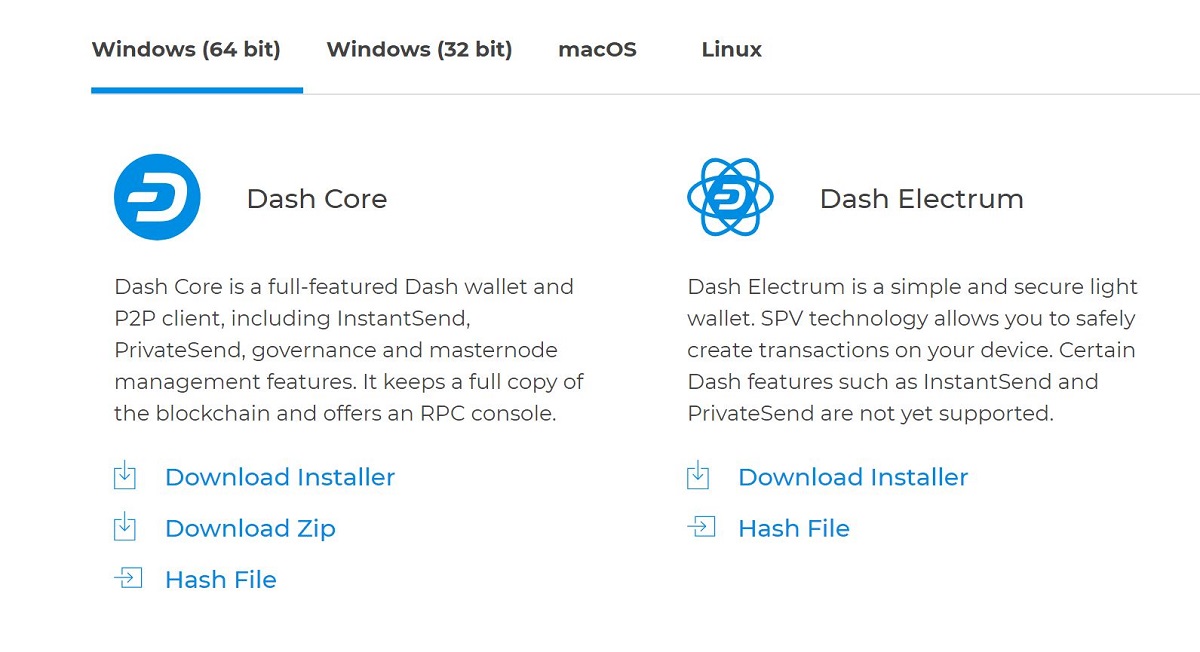Switch to the Linux tab
Image resolution: width=1200 pixels, height=652 pixels.
click(732, 49)
